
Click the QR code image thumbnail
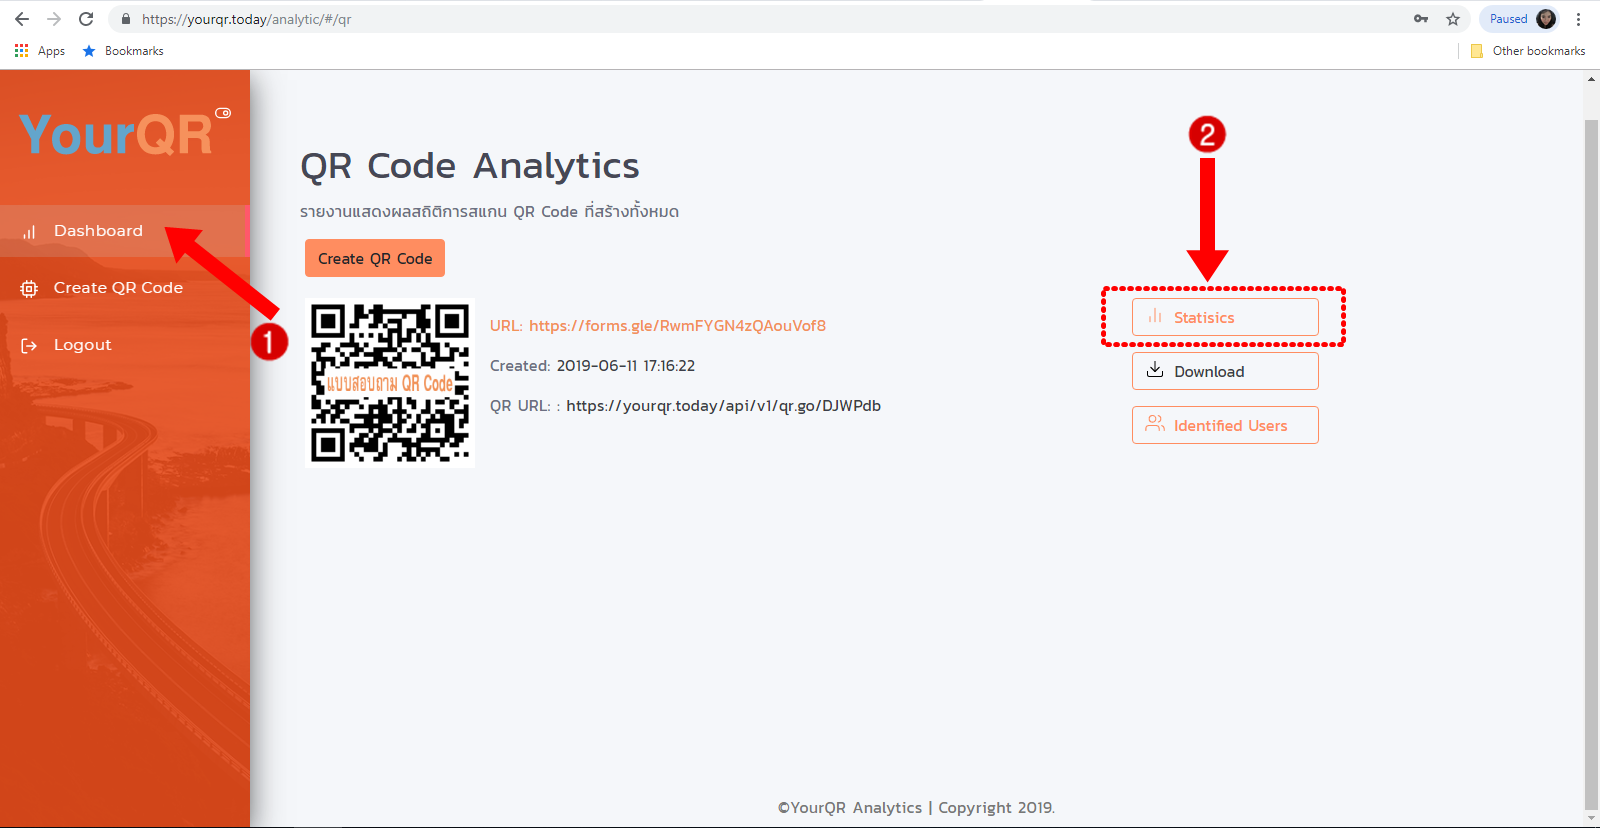390,383
